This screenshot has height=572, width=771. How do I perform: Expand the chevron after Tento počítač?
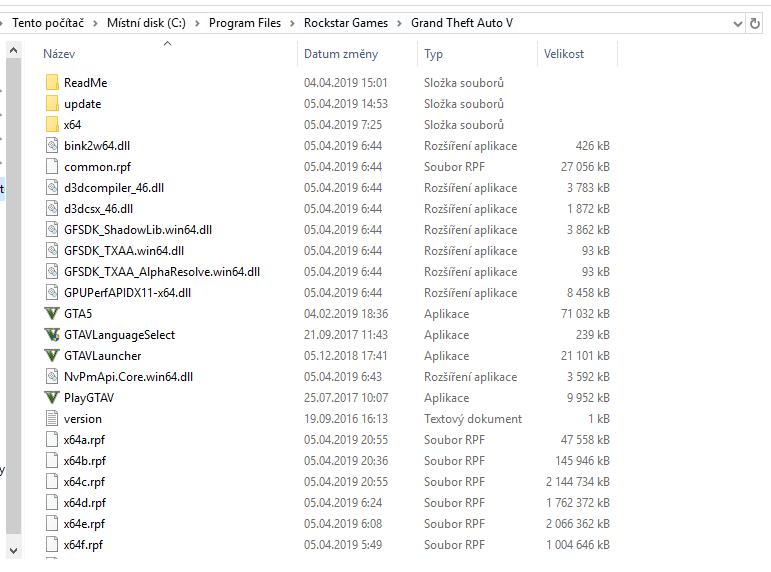[x=95, y=24]
